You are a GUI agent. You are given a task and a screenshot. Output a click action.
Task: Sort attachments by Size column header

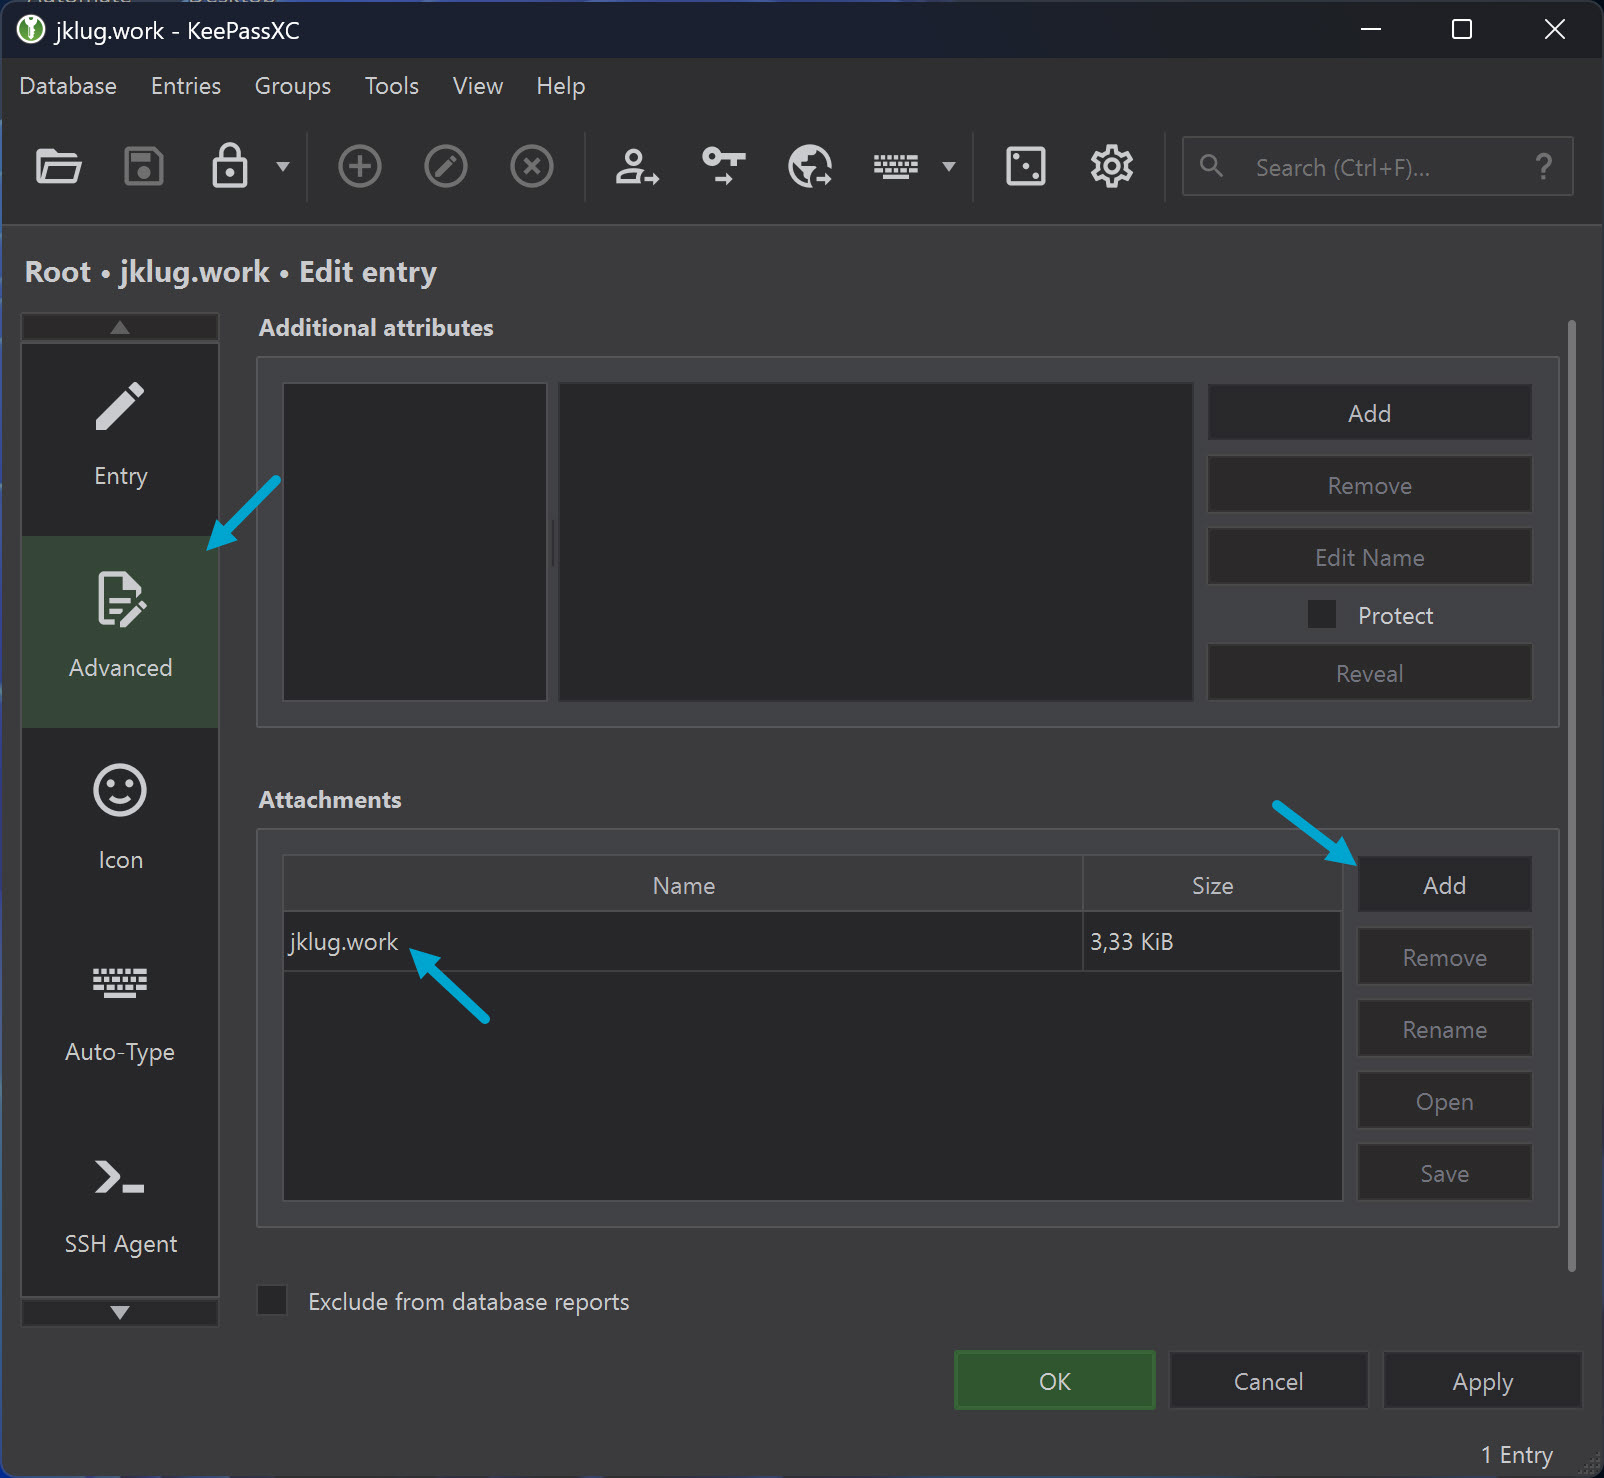click(1212, 885)
